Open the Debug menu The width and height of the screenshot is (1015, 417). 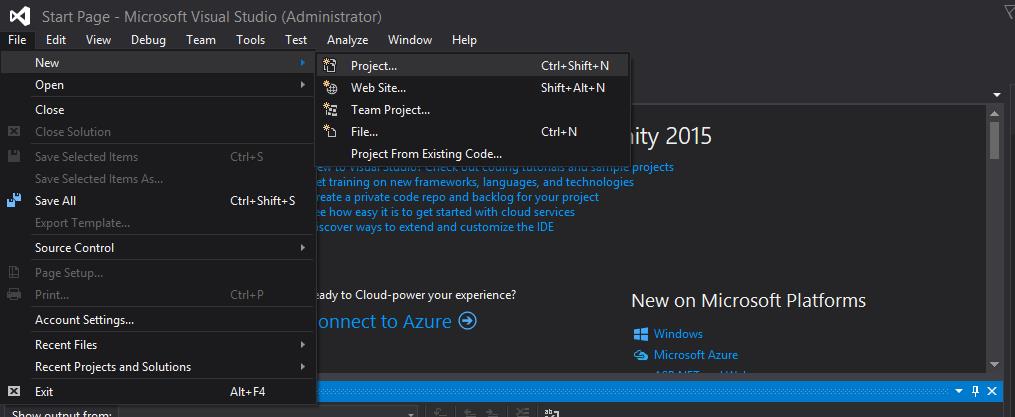pos(148,40)
